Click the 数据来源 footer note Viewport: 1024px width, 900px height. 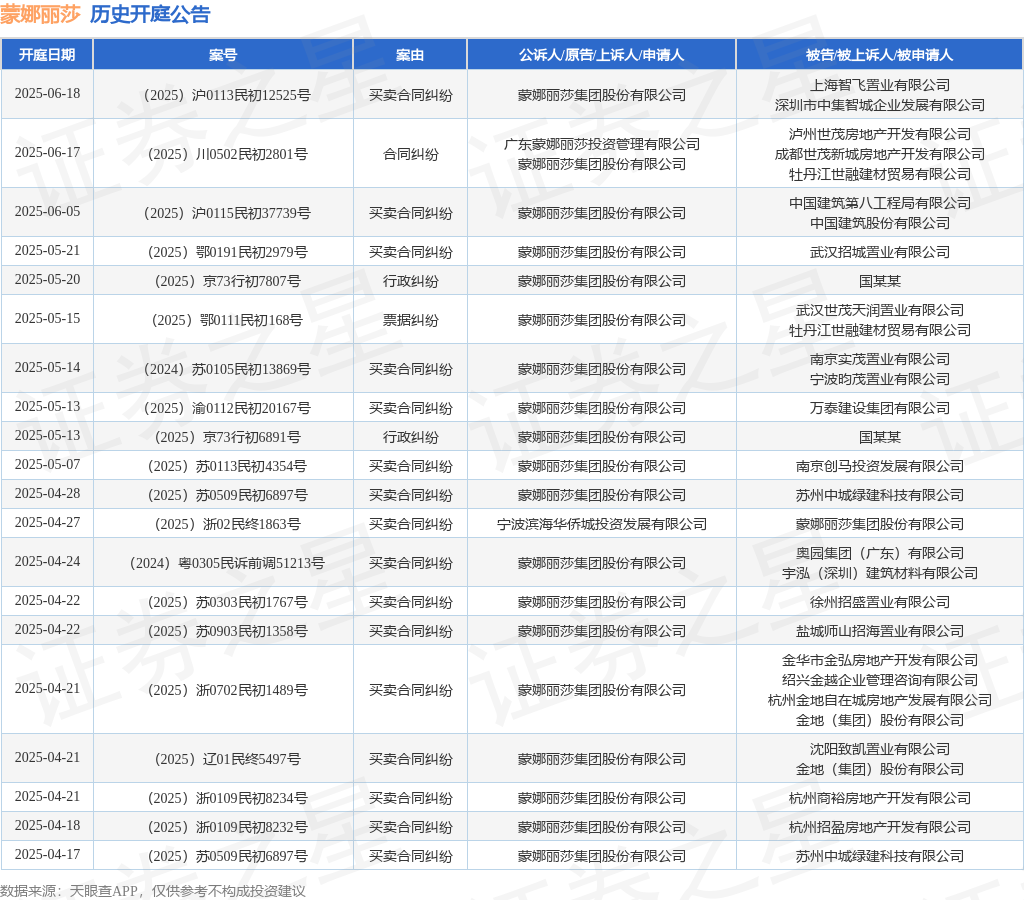pyautogui.click(x=153, y=891)
